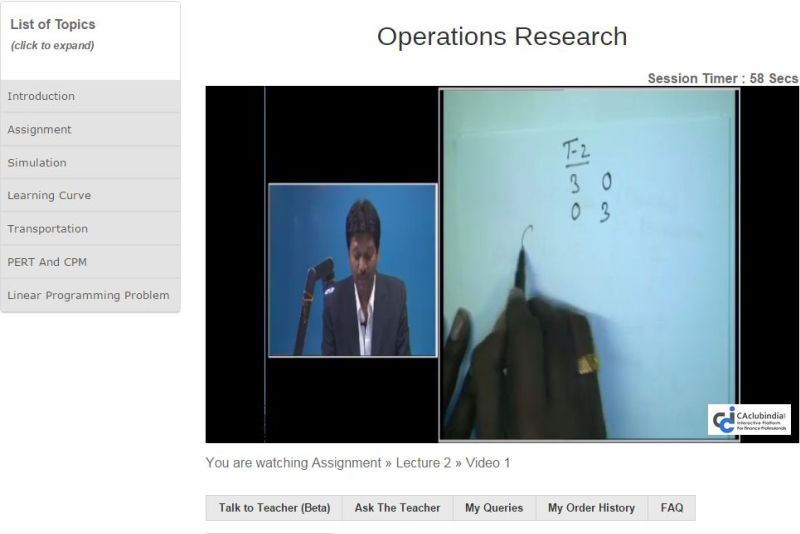Click the instructor camera video thumbnail
The image size is (800, 534).
point(352,269)
